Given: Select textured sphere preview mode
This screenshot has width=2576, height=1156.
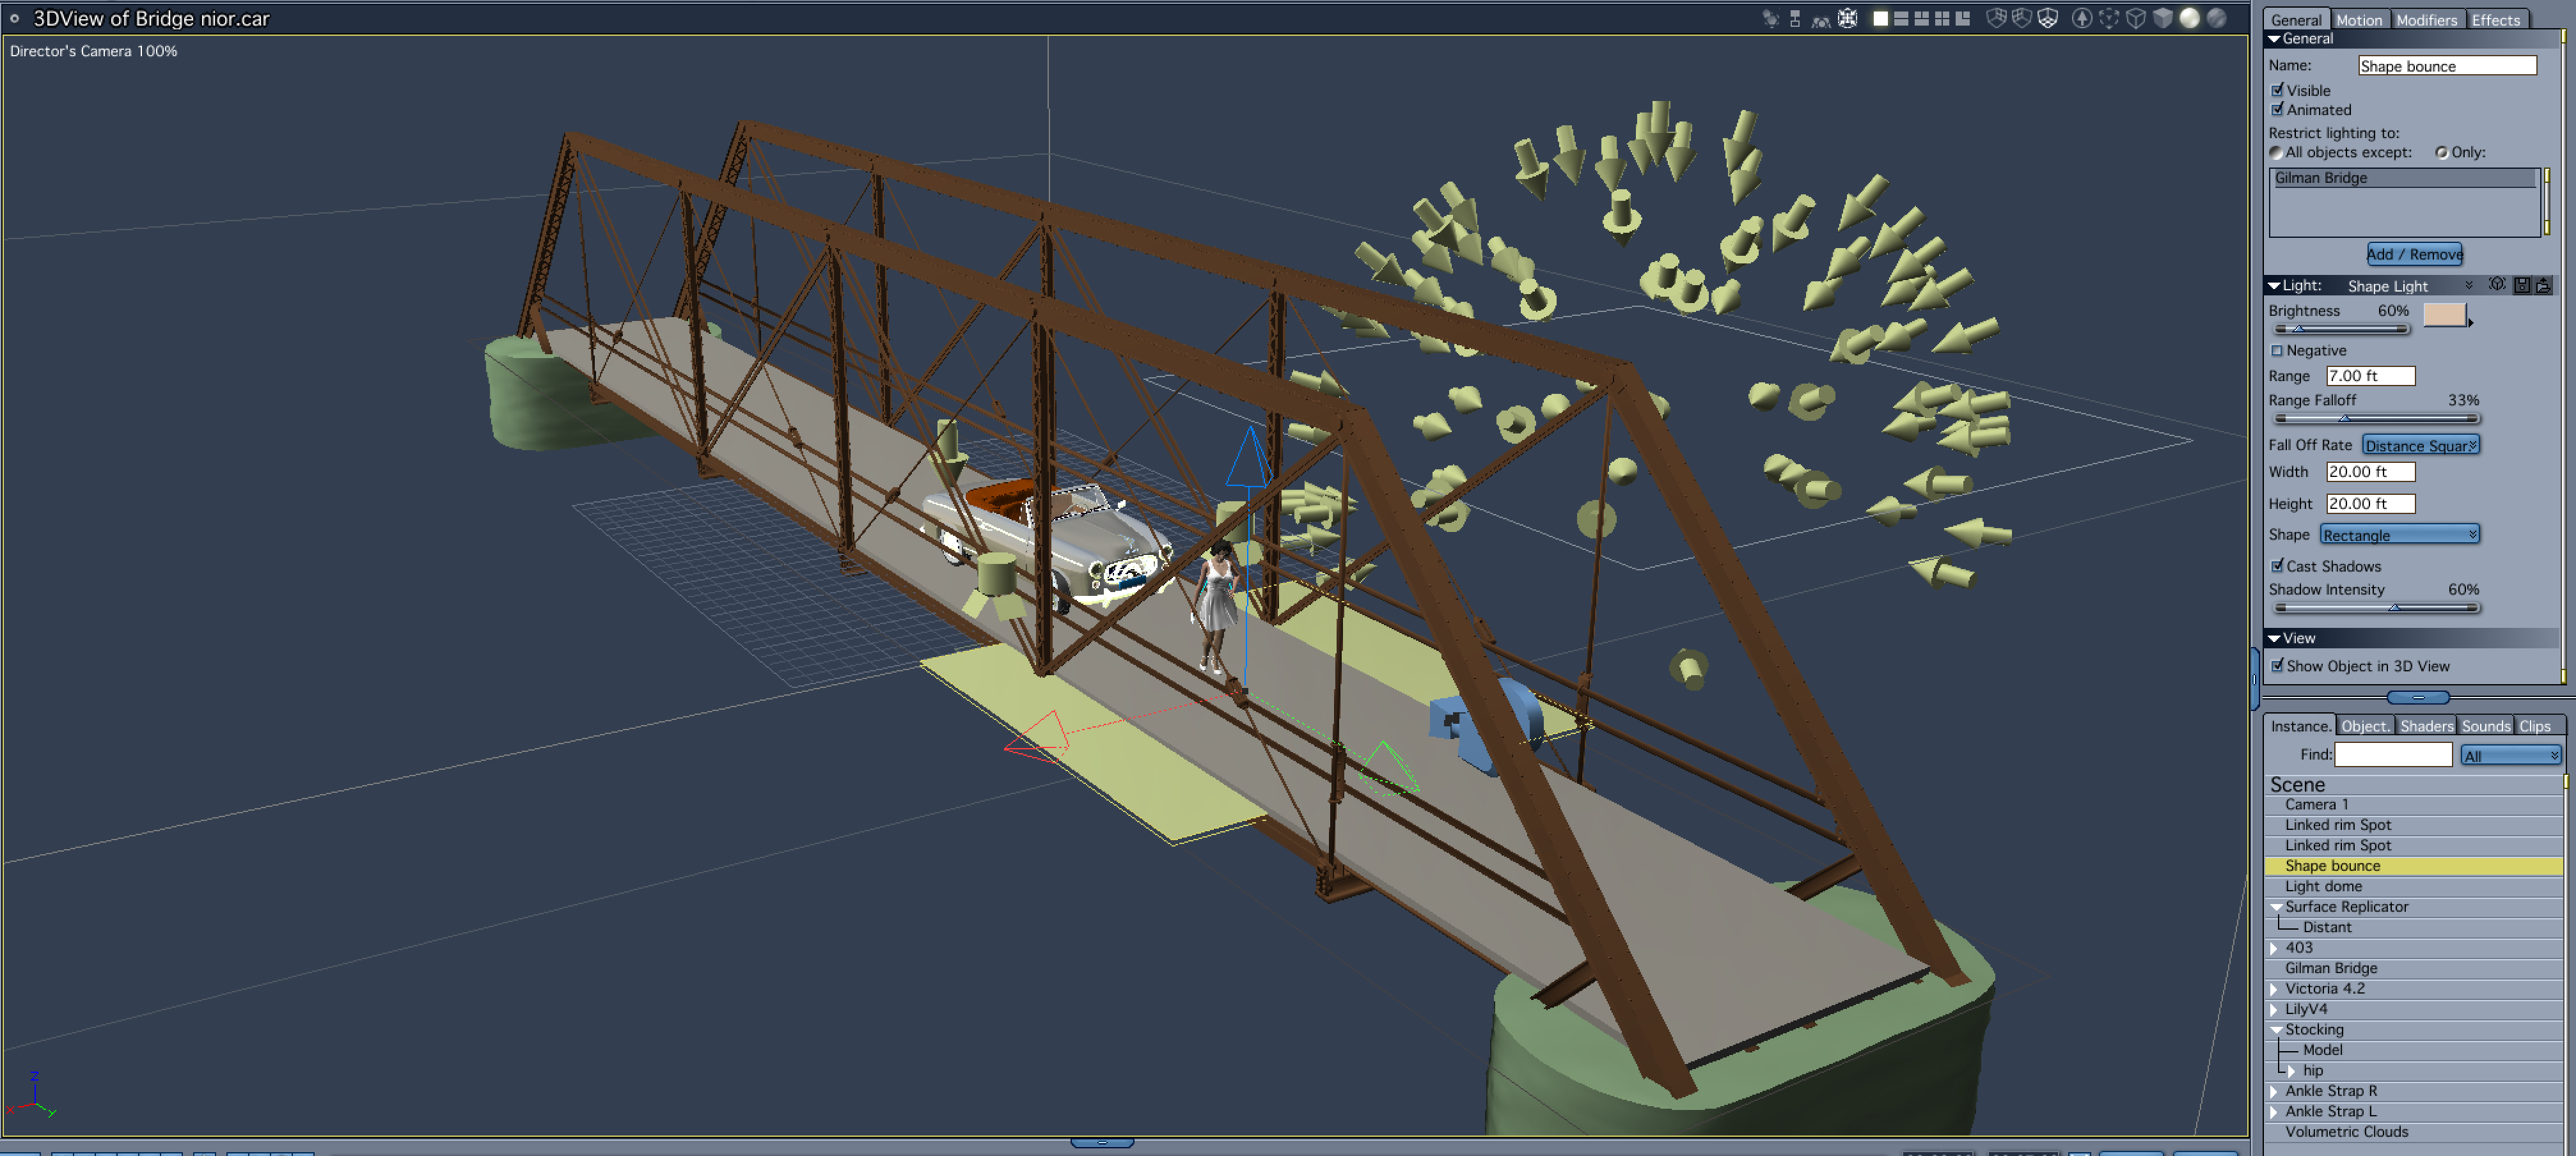Looking at the screenshot, I should 2217,18.
